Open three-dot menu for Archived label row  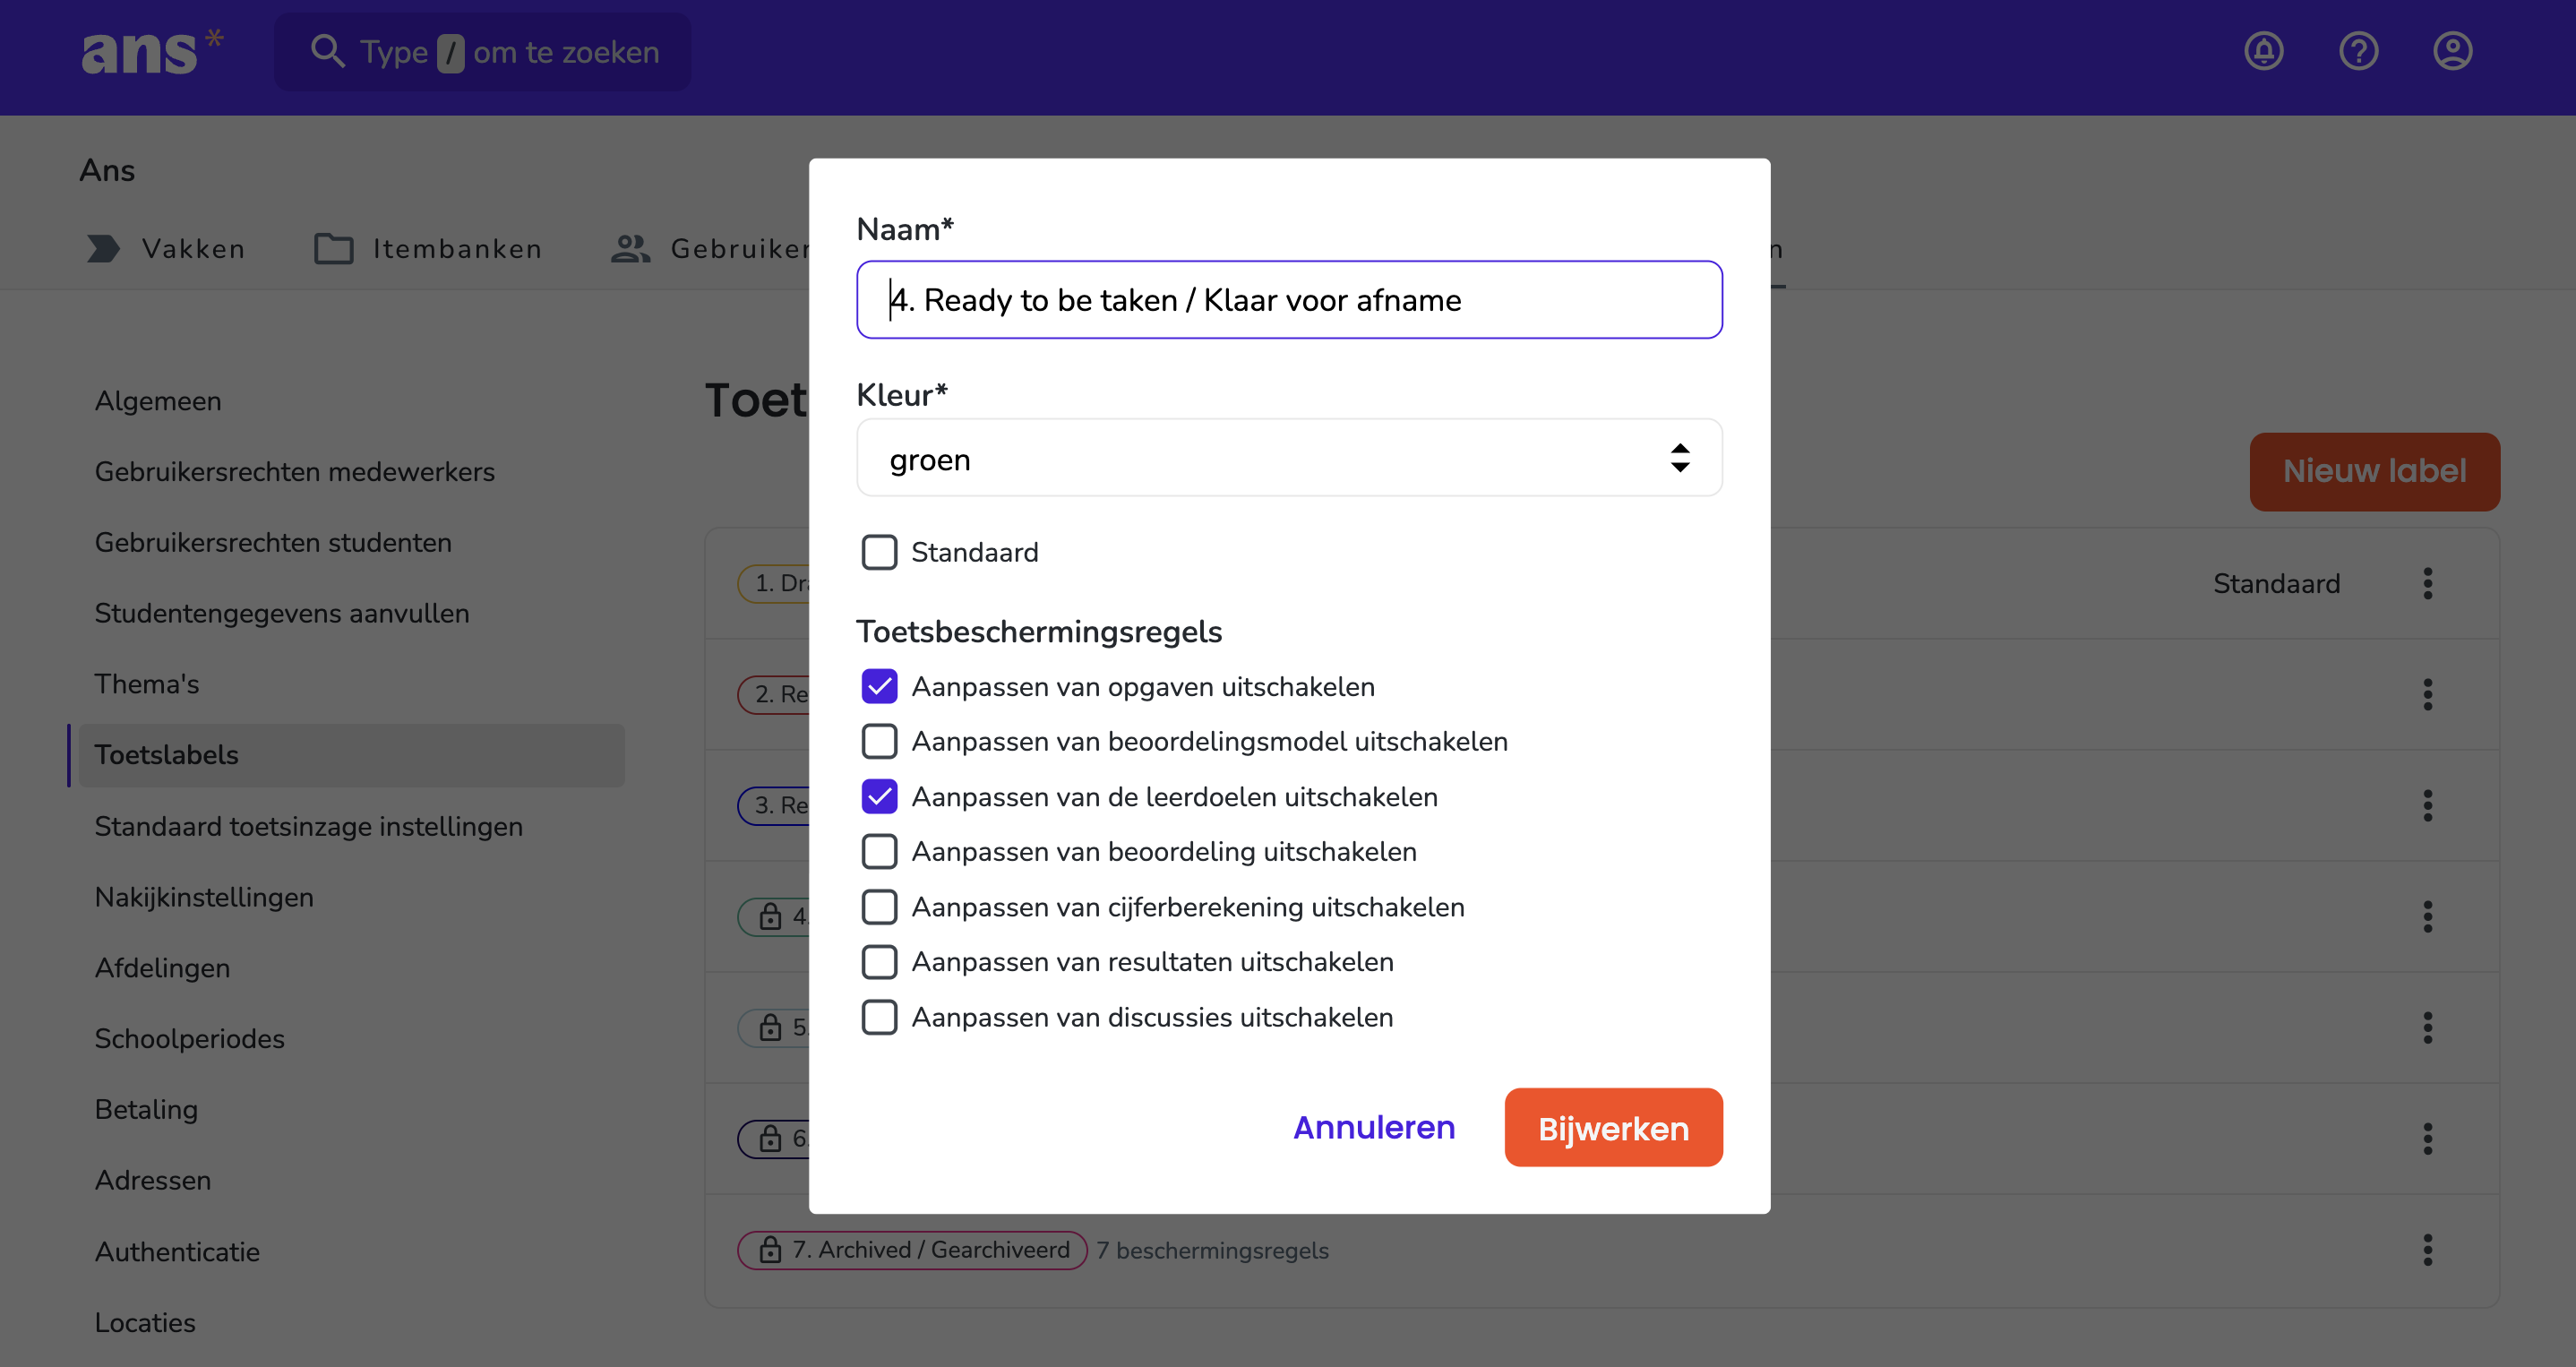pos(2427,1249)
